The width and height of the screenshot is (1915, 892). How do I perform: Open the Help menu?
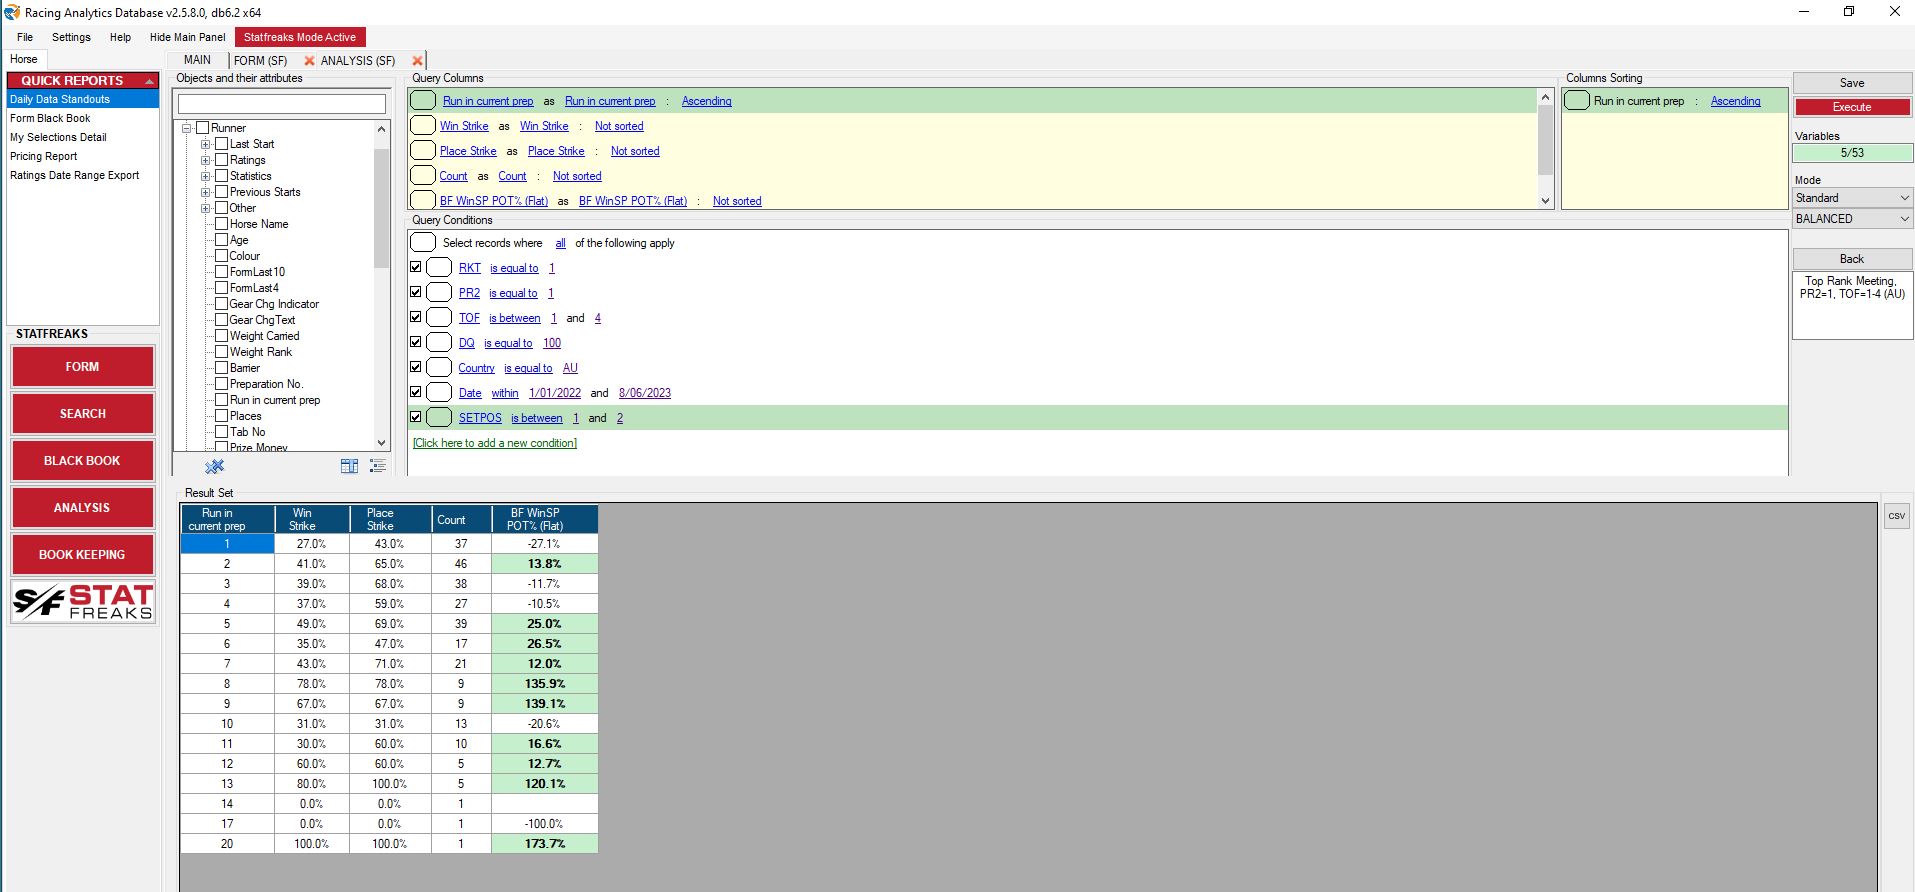click(x=120, y=37)
